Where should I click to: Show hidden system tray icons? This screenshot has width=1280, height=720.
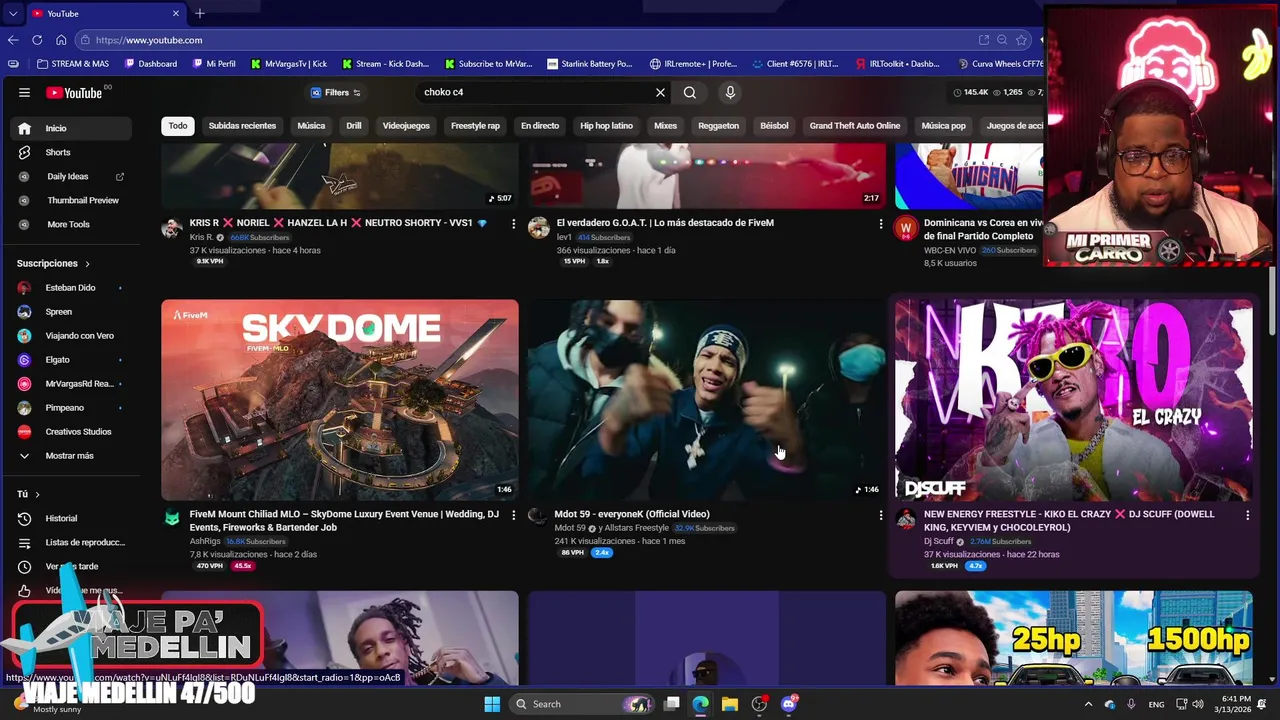point(1088,704)
